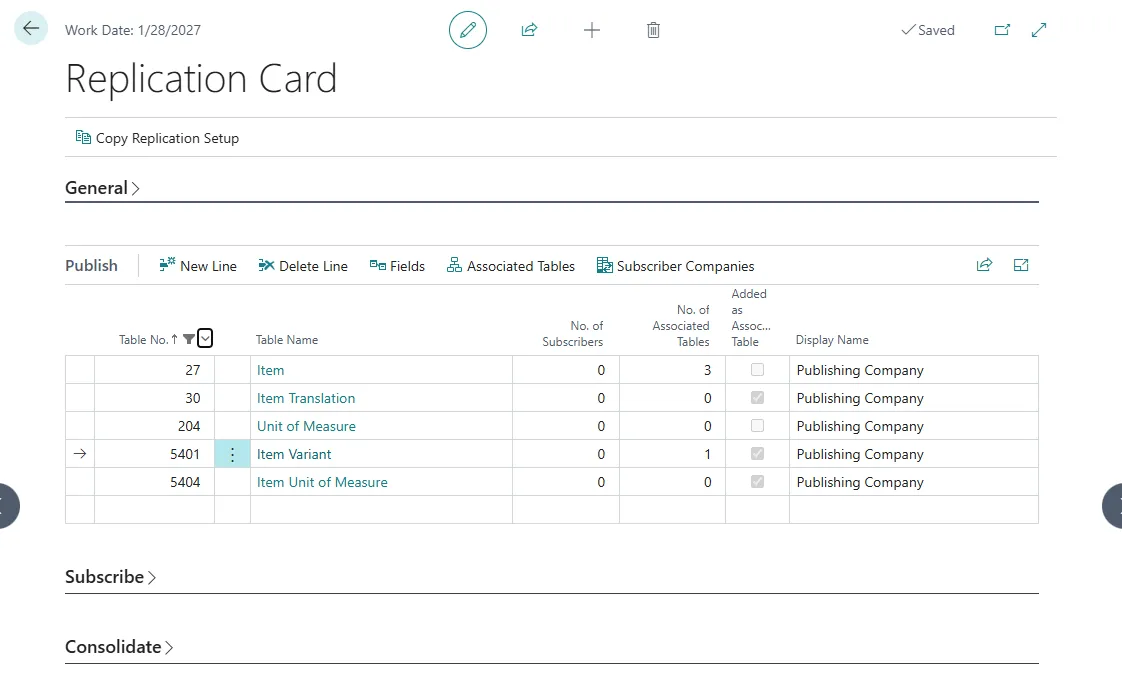Image resolution: width=1122 pixels, height=680 pixels.
Task: Open the Share options at the top
Action: (530, 30)
